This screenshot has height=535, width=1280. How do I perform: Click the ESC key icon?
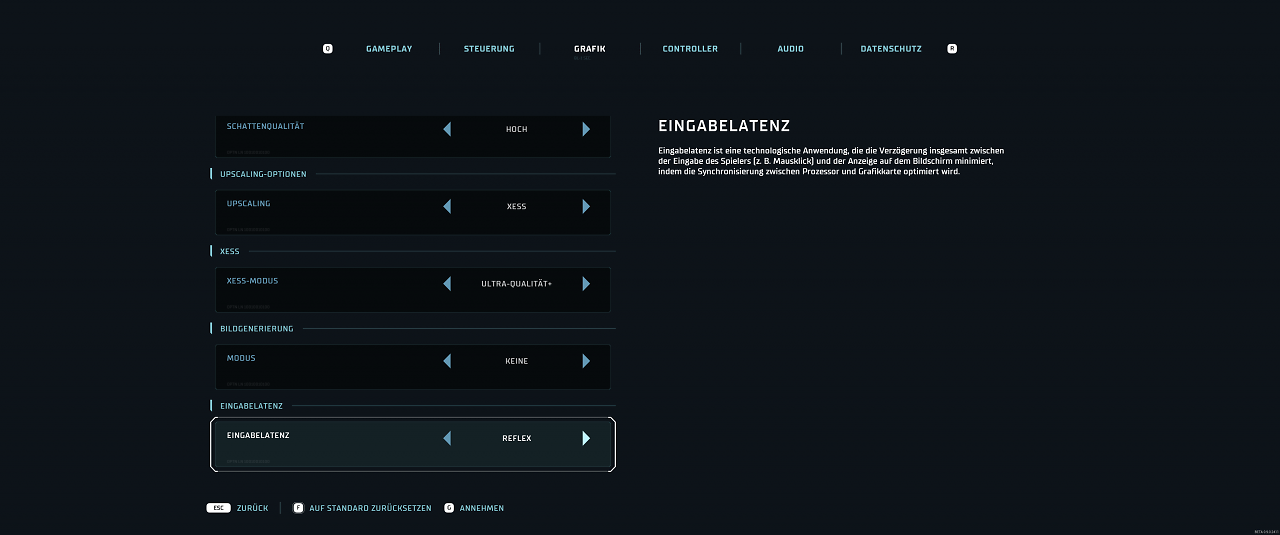coord(218,508)
